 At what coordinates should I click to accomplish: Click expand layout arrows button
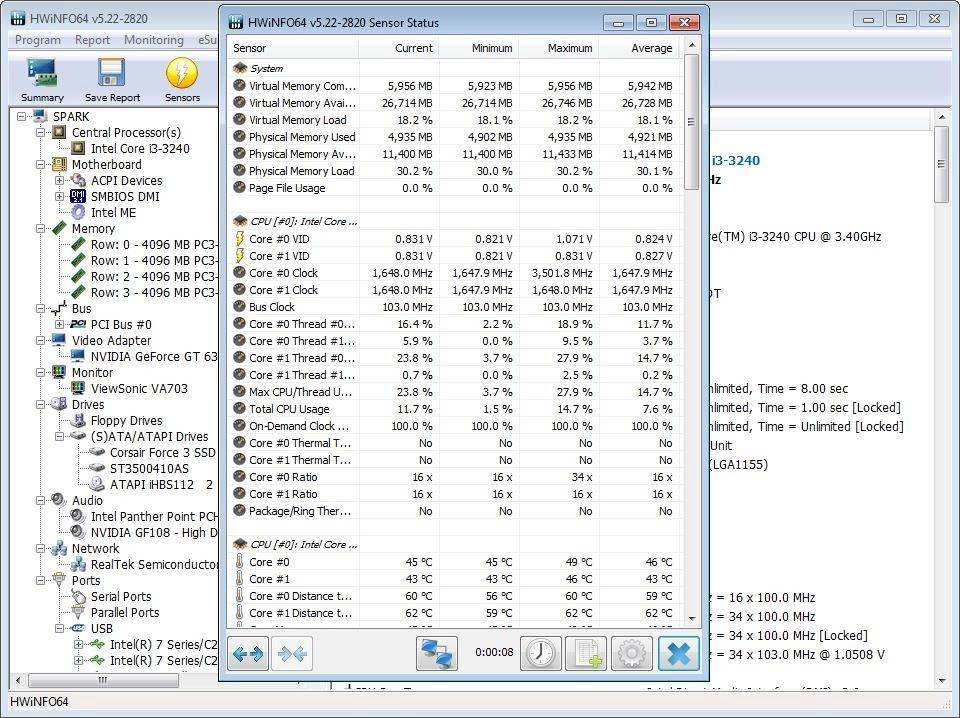pos(248,654)
